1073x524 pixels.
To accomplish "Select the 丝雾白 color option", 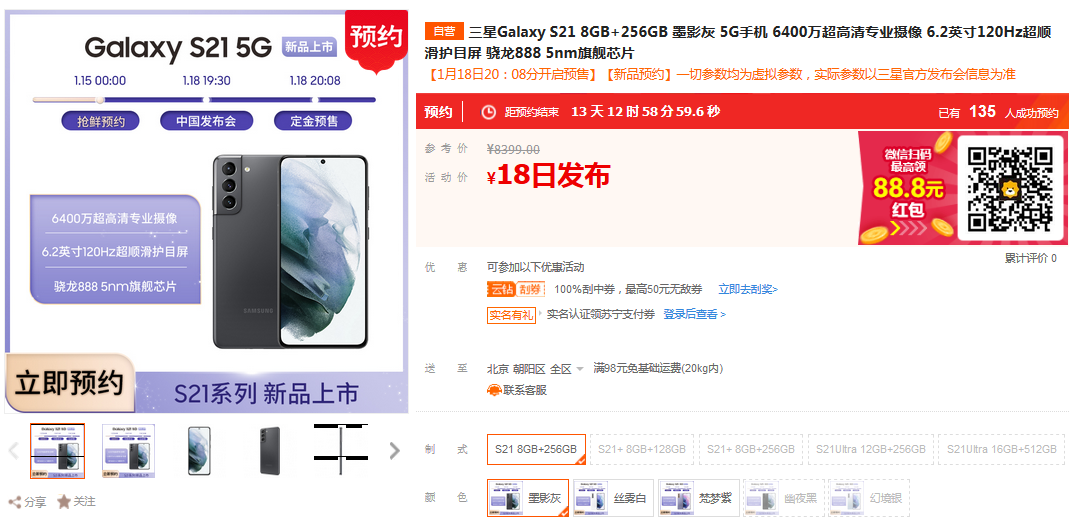I will click(613, 498).
